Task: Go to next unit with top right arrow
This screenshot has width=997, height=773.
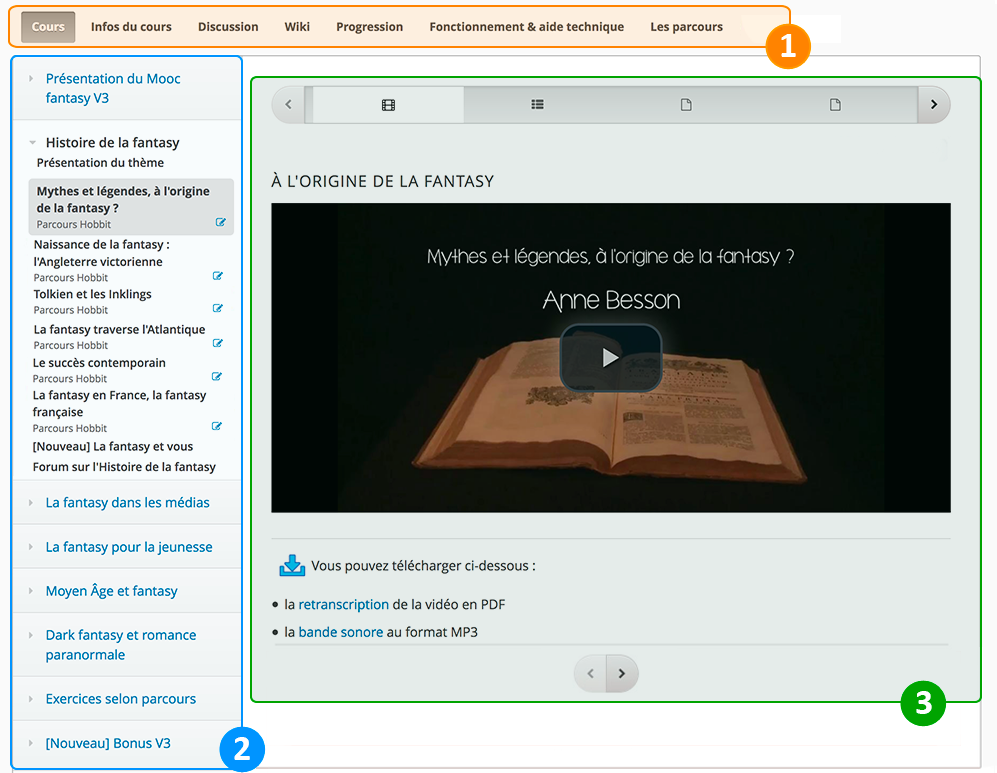Action: (933, 105)
